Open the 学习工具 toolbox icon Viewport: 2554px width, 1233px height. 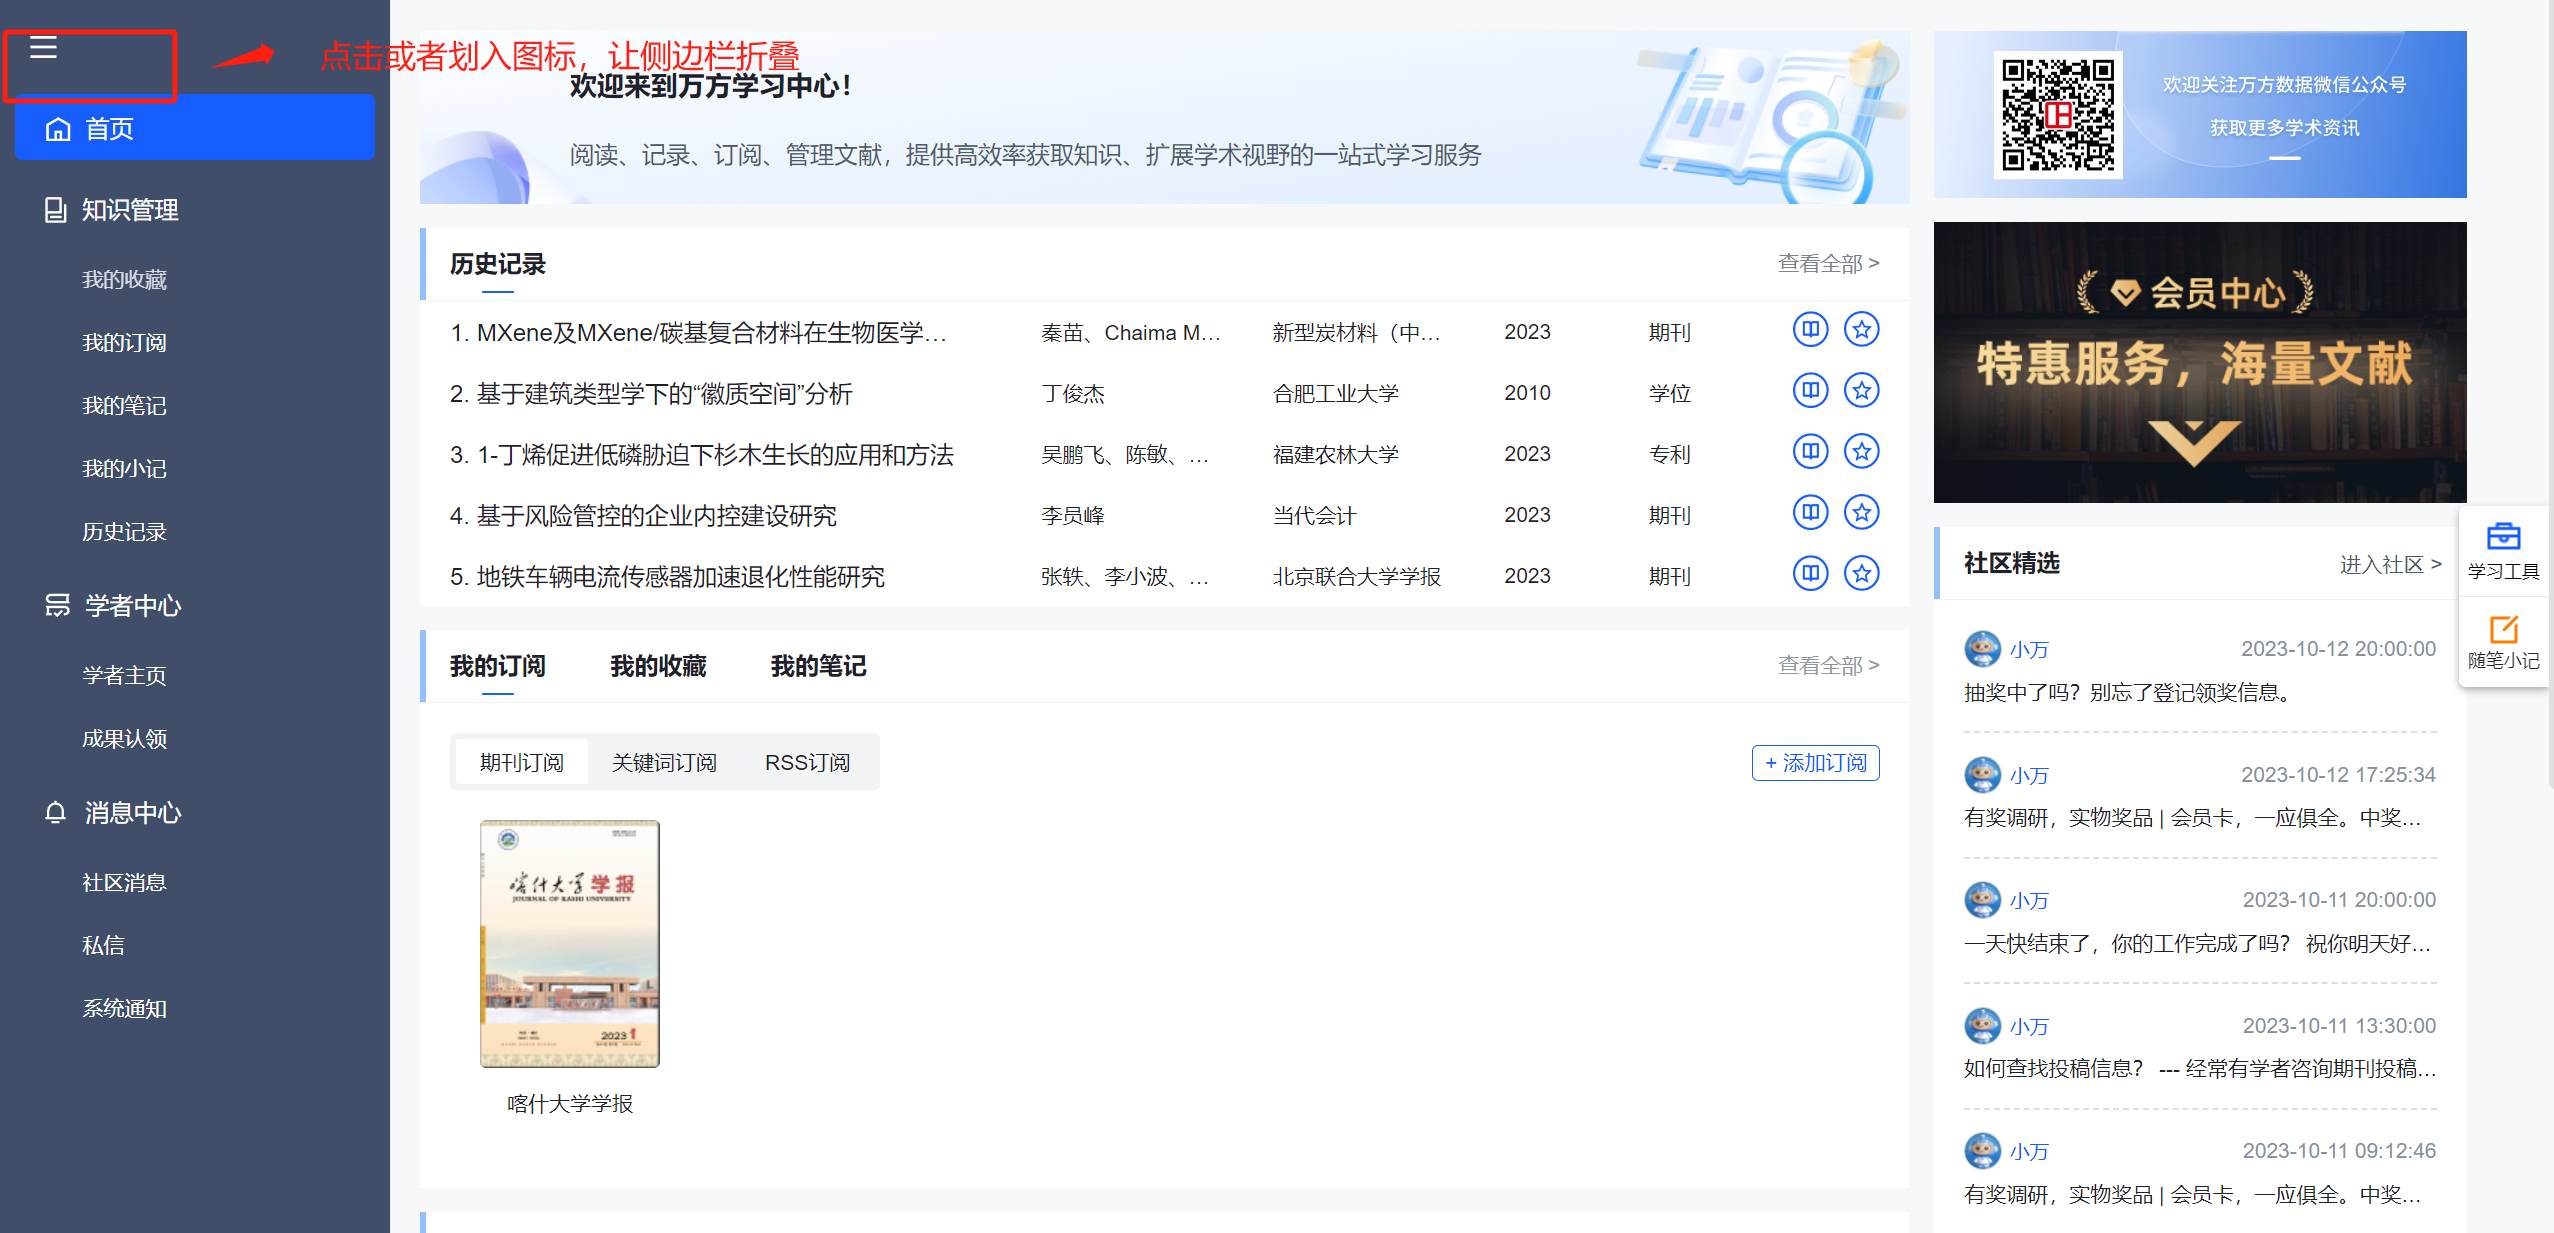(2503, 538)
